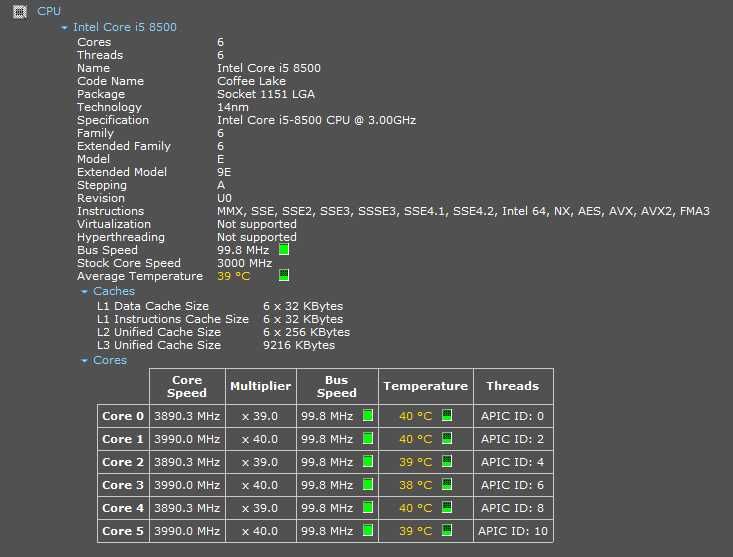Image resolution: width=733 pixels, height=557 pixels.
Task: Click L3 Unified Cache Size value 9216 KBytes
Action: point(299,345)
